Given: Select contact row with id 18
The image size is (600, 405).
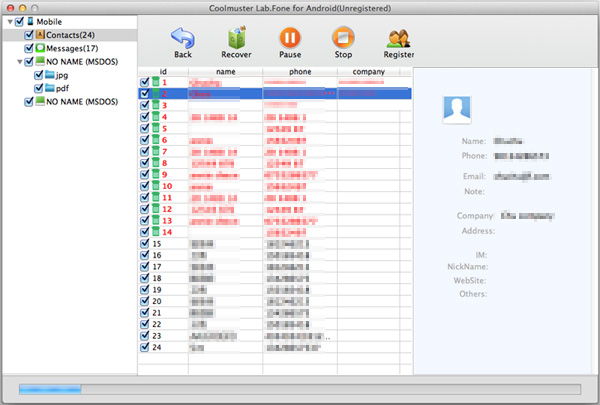Looking at the screenshot, I should [x=275, y=278].
